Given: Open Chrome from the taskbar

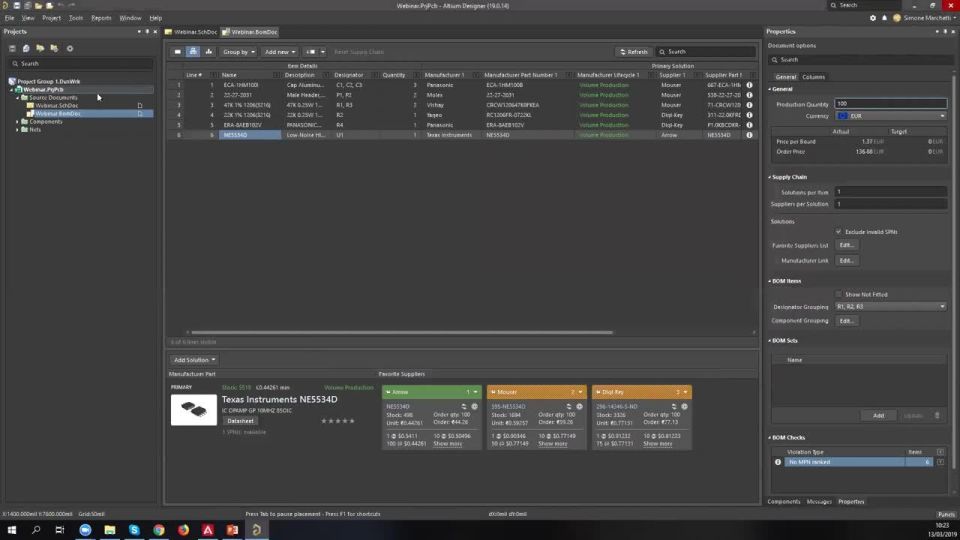Looking at the screenshot, I should coord(159,530).
